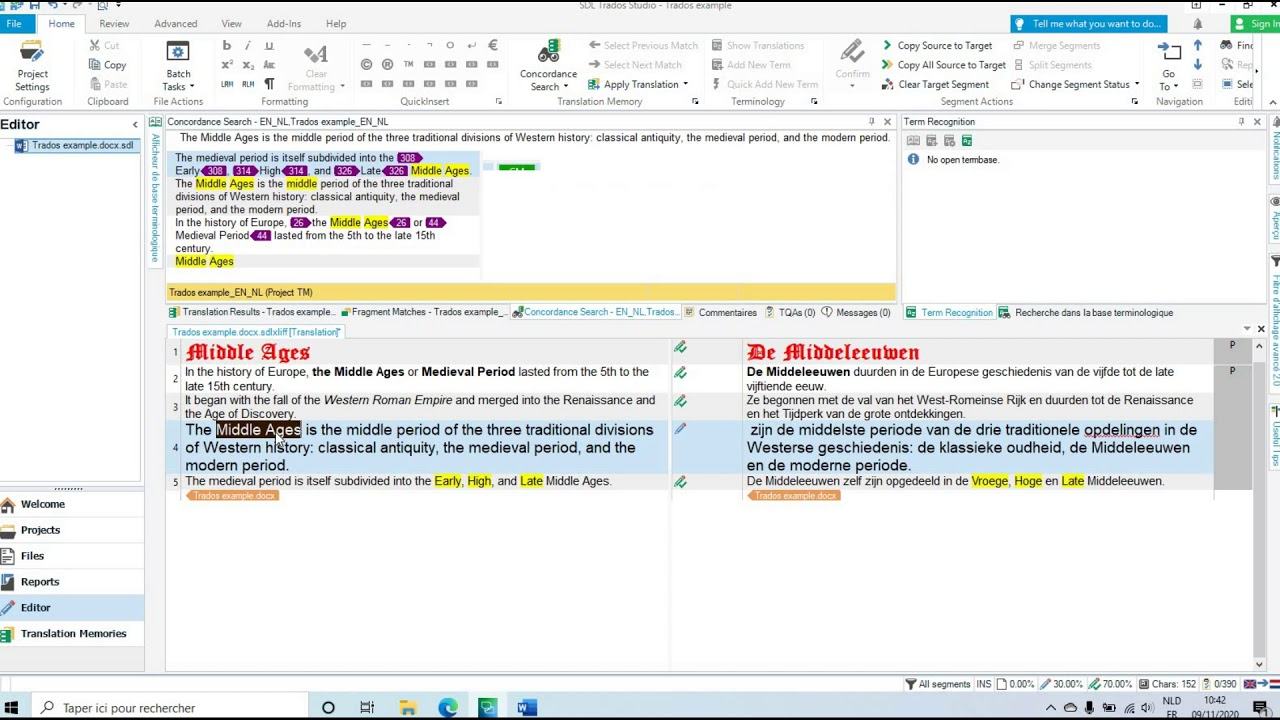The height and width of the screenshot is (720, 1280).
Task: Close the Term Recognition pane
Action: point(1257,122)
